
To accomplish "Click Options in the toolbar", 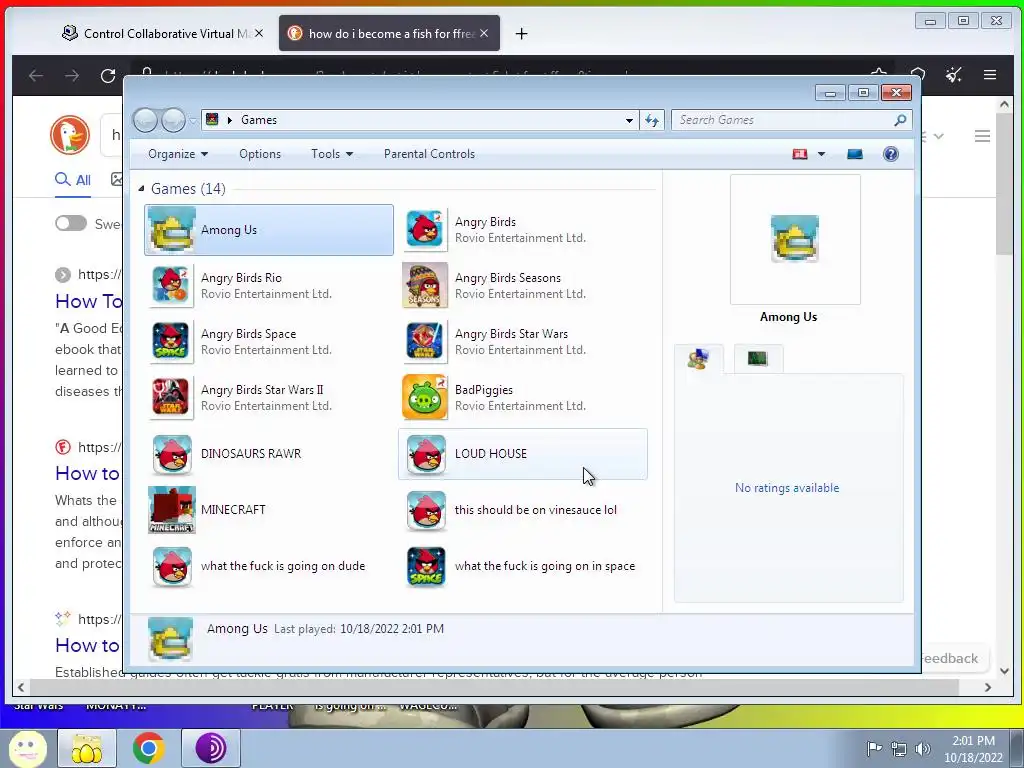I will [260, 154].
